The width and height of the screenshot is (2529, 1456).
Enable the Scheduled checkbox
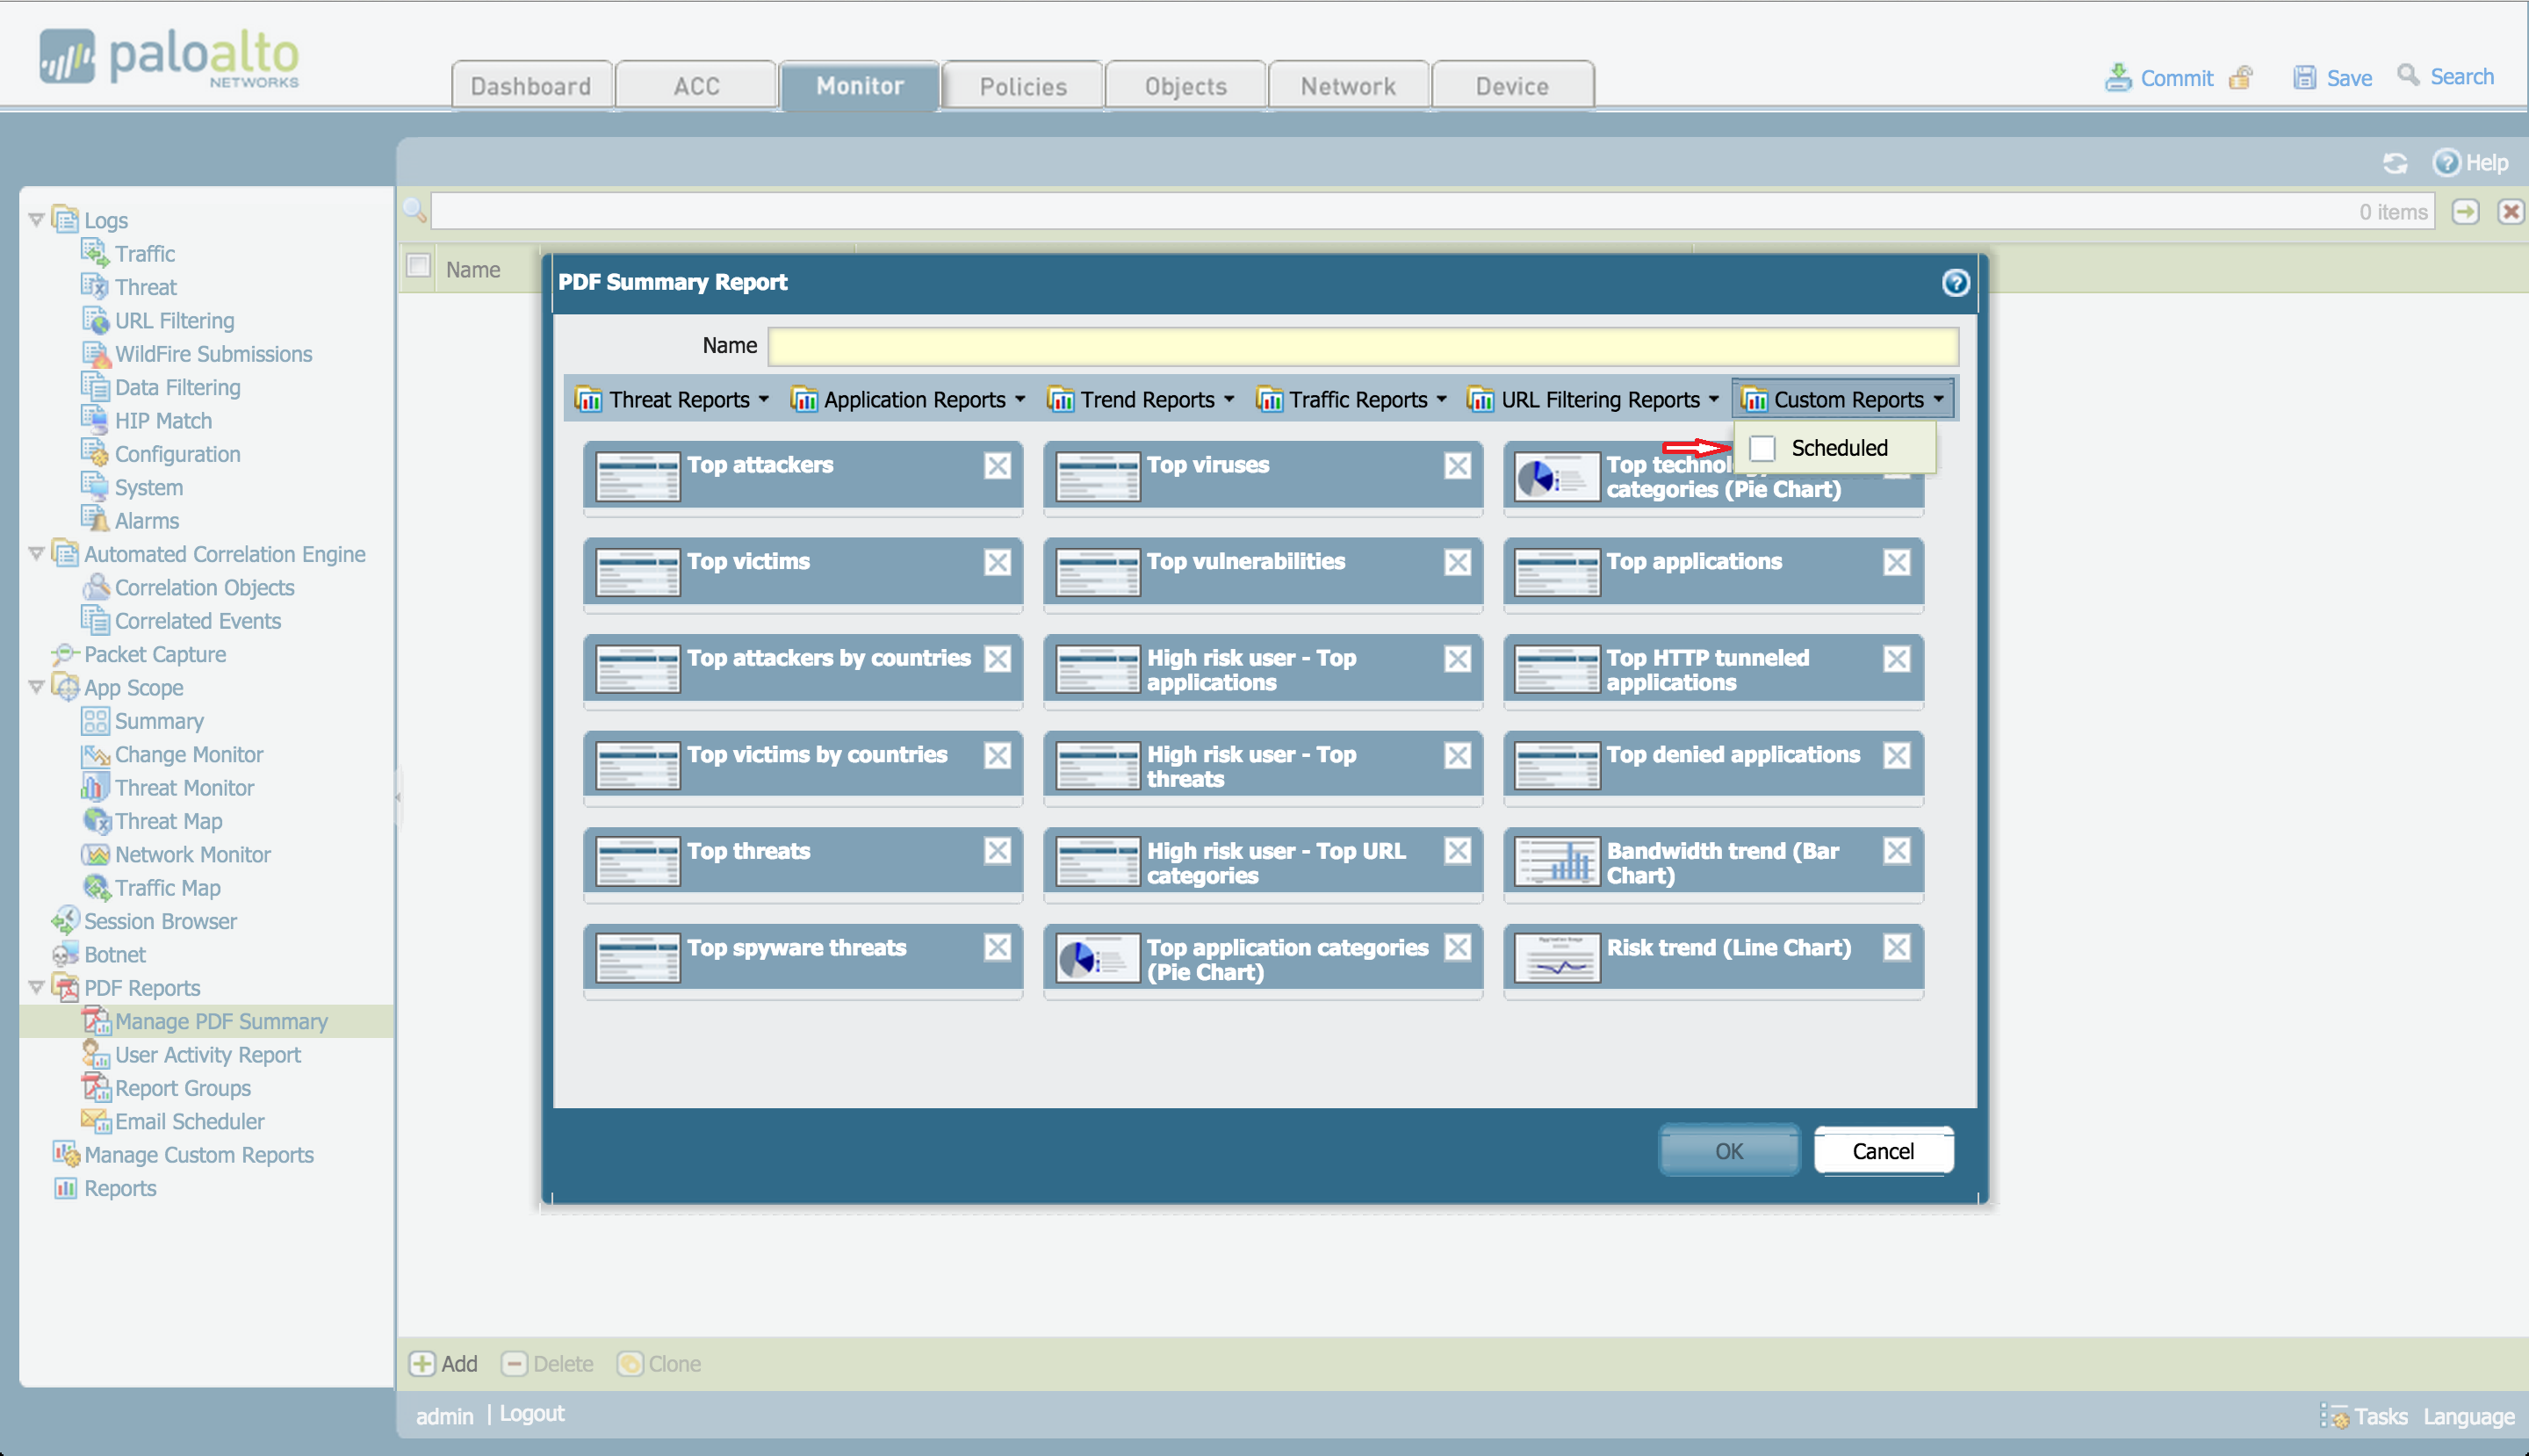[1762, 449]
